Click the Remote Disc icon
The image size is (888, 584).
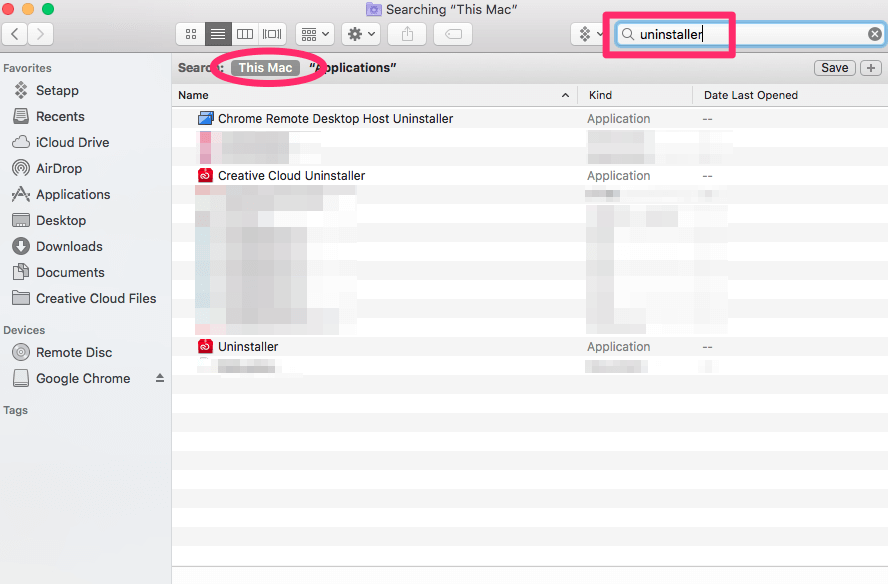[x=21, y=352]
